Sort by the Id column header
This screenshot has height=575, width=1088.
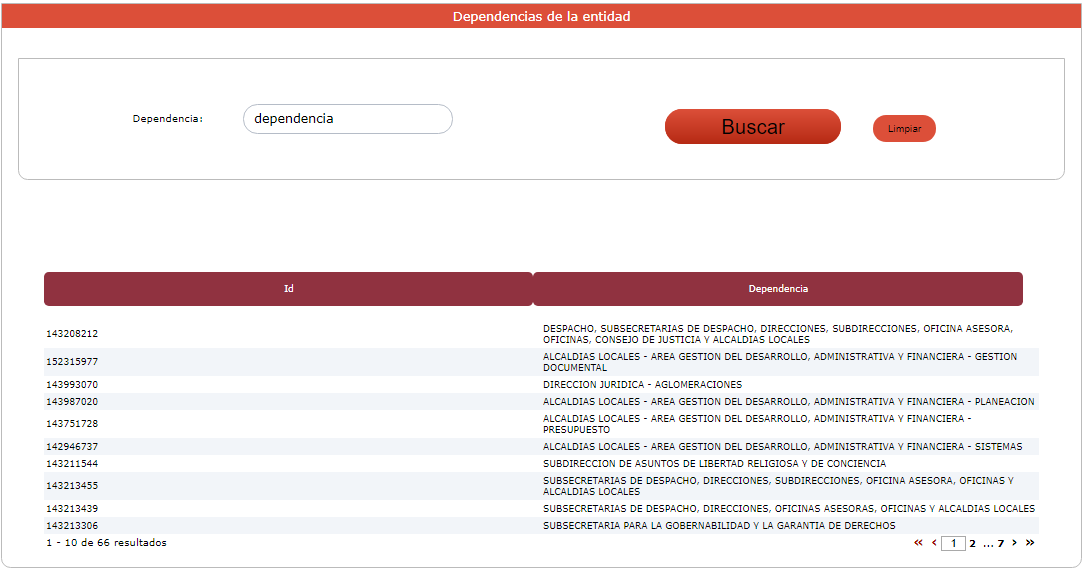click(x=288, y=289)
